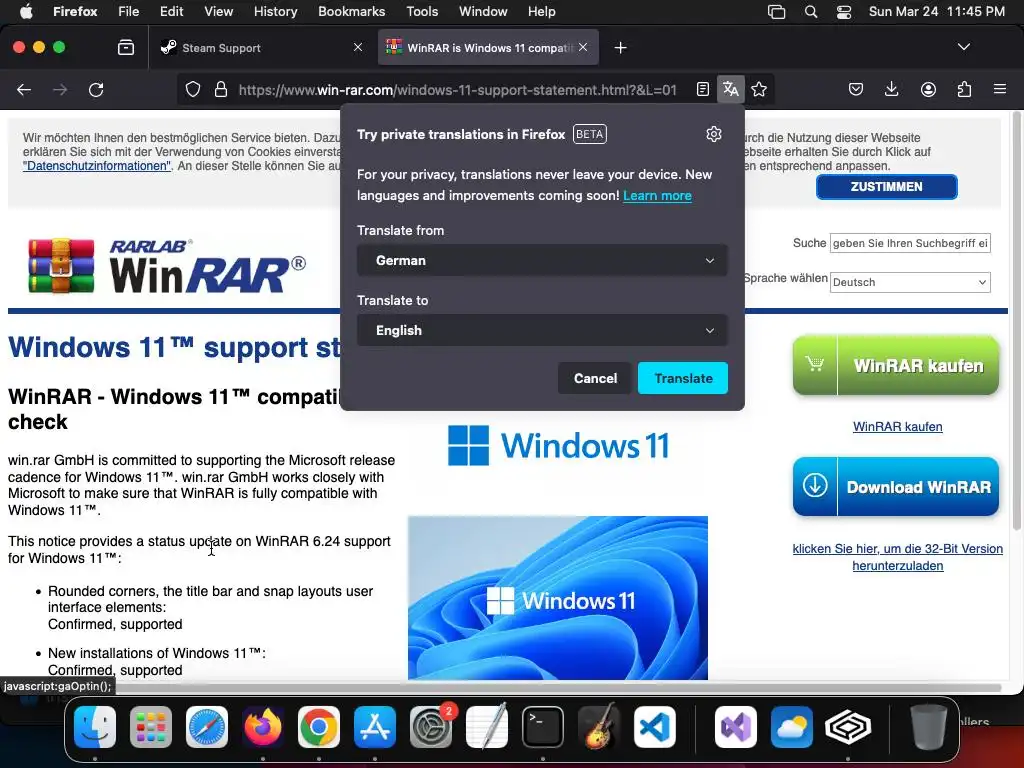
Task: Open the Bookmarks menu
Action: [x=351, y=12]
